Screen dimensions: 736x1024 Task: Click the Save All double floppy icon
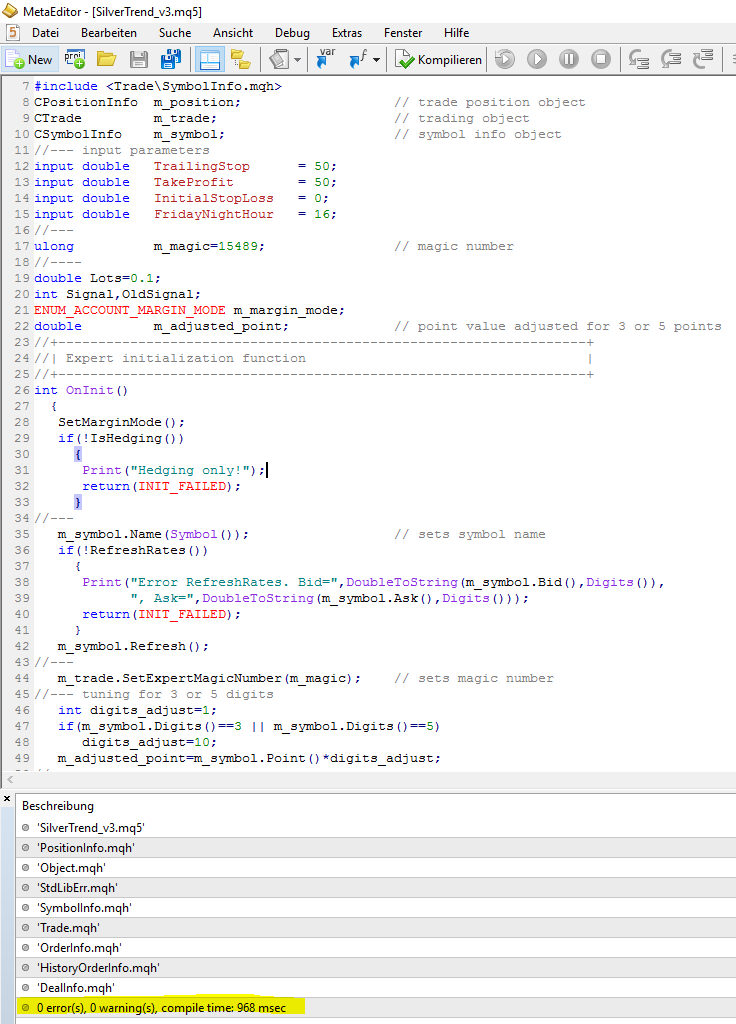pyautogui.click(x=171, y=59)
